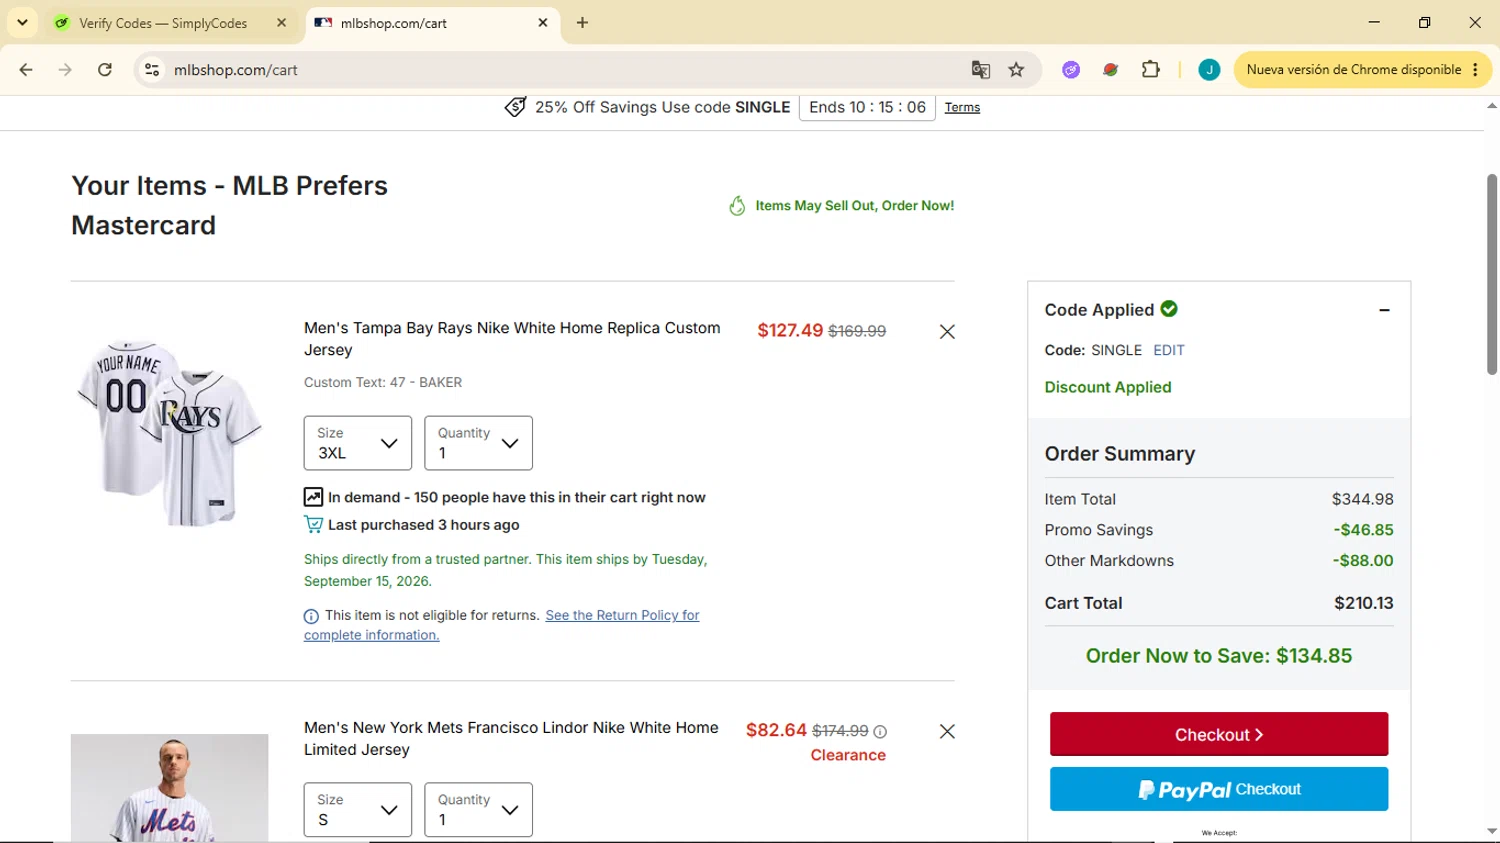Open Chrome profile J avatar
Viewport: 1500px width, 843px height.
pos(1209,69)
